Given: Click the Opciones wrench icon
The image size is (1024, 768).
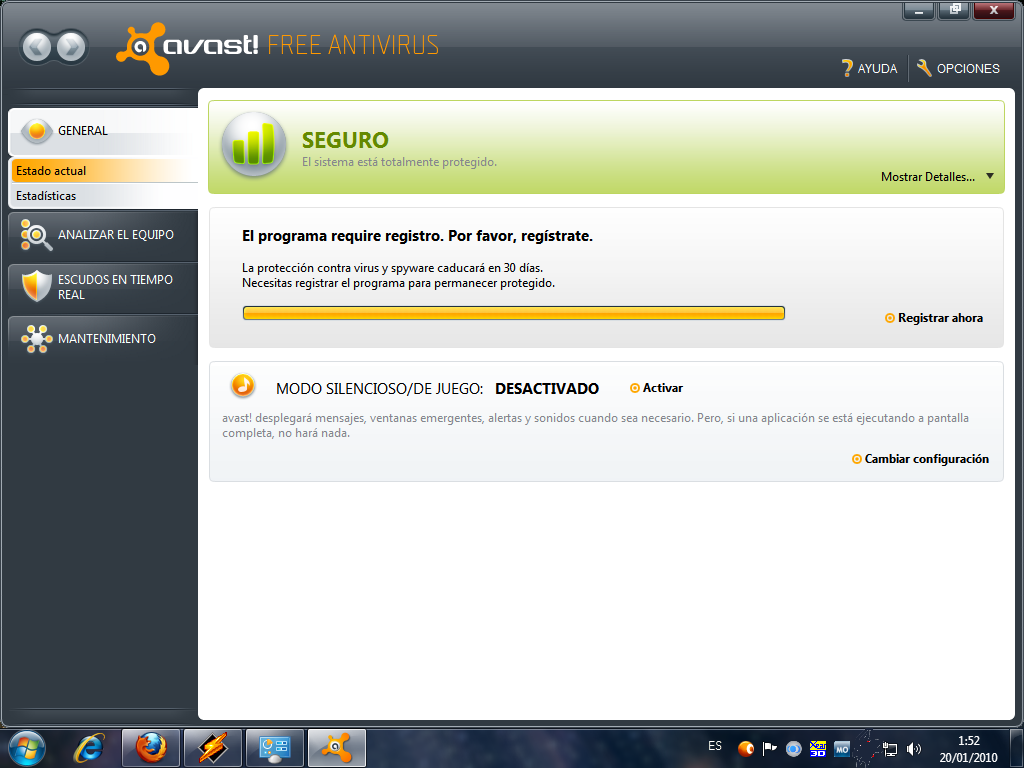Looking at the screenshot, I should point(925,68).
